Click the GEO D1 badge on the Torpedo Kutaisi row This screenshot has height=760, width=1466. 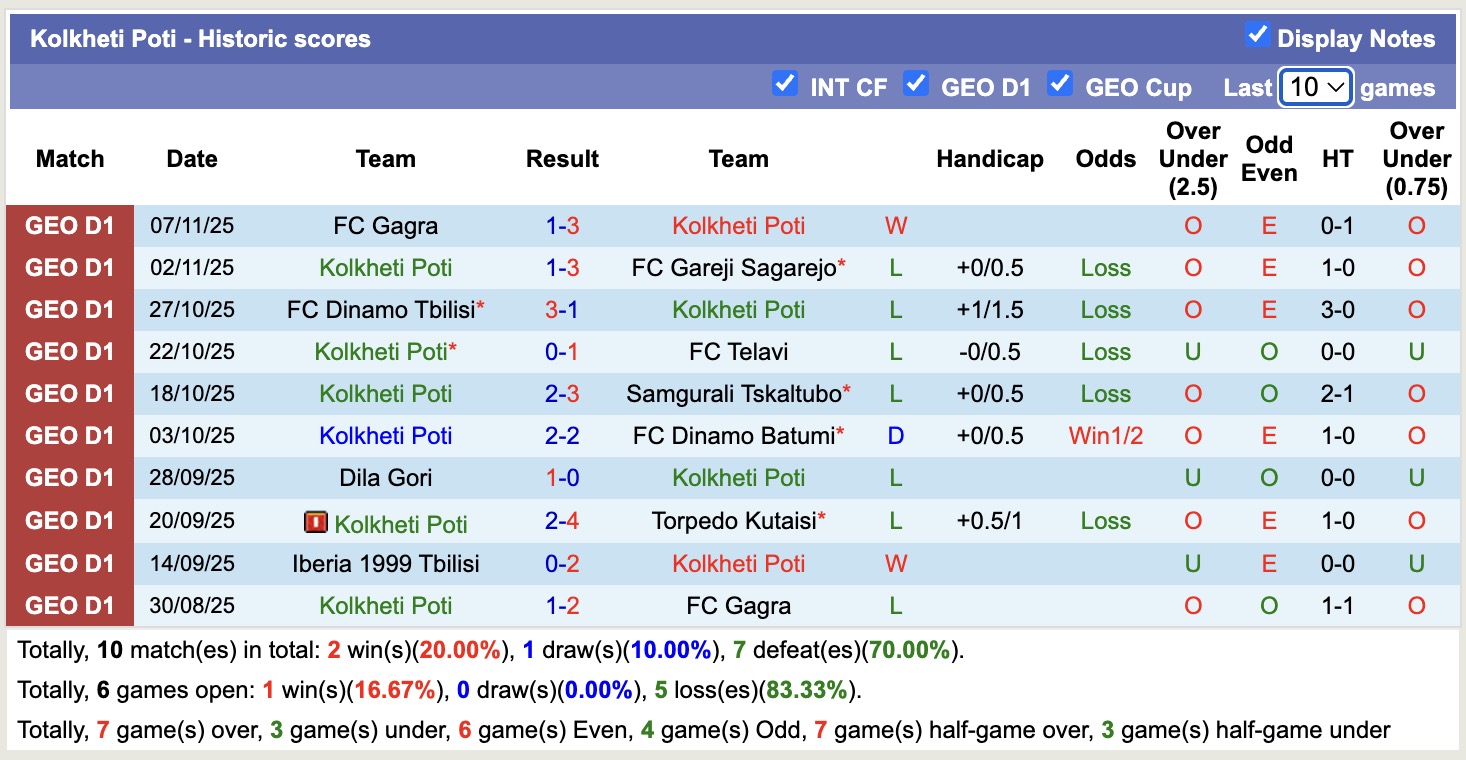pyautogui.click(x=70, y=520)
